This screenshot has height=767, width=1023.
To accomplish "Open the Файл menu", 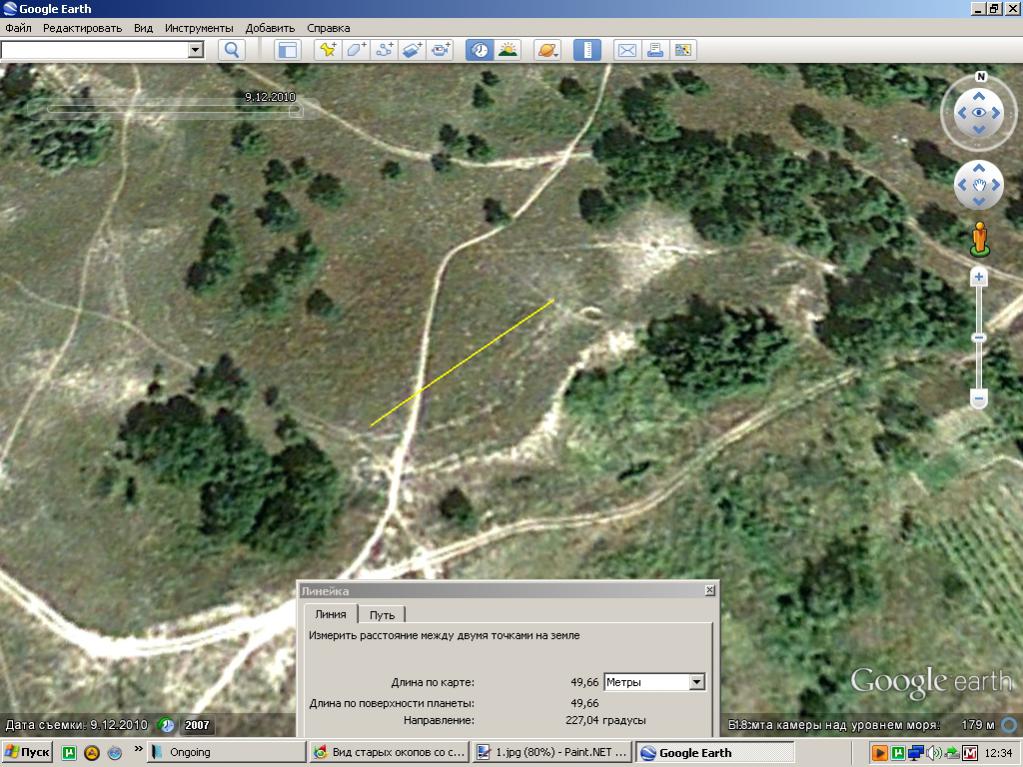I will tap(18, 28).
